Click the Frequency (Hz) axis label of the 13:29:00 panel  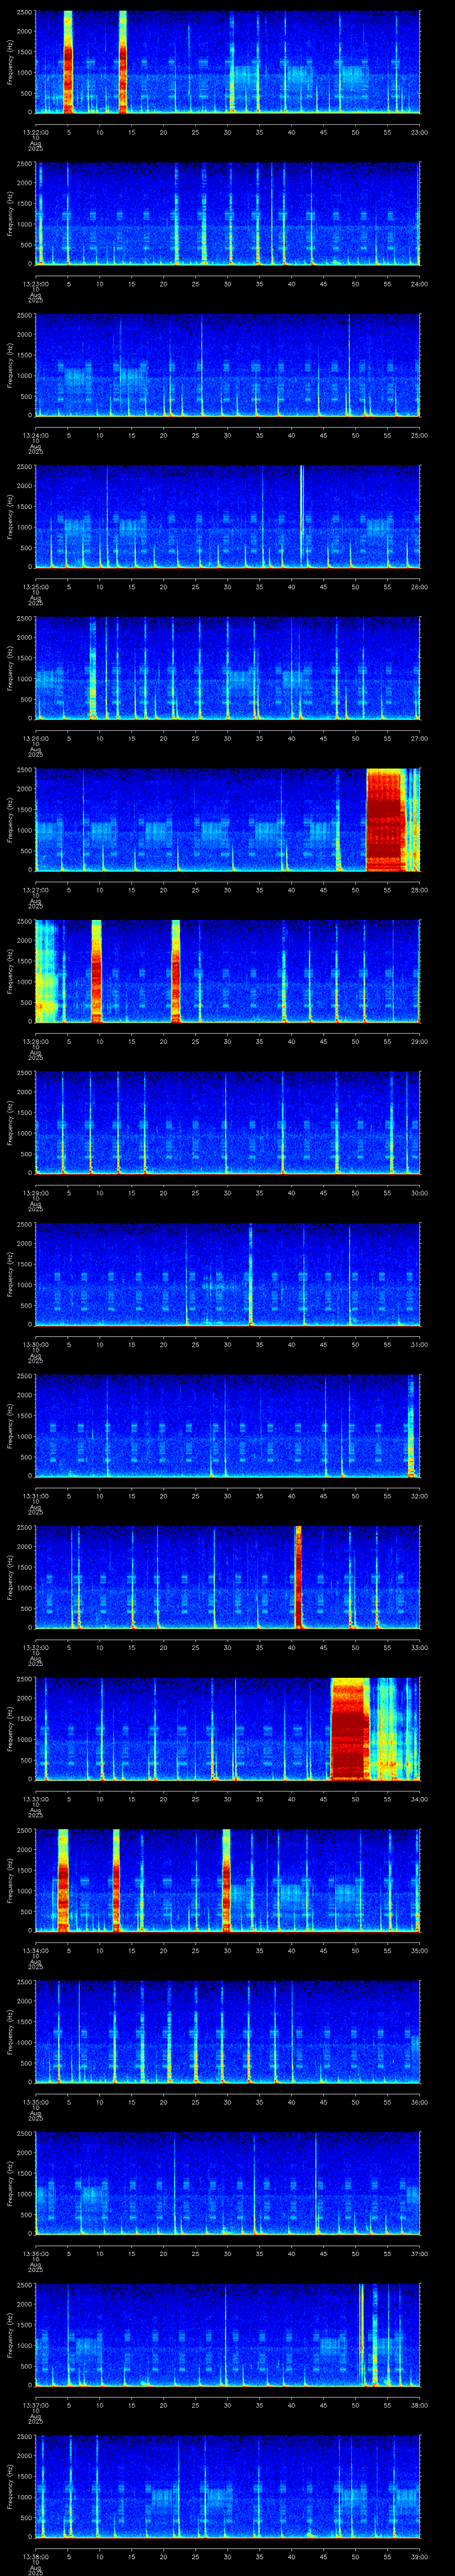10,1123
